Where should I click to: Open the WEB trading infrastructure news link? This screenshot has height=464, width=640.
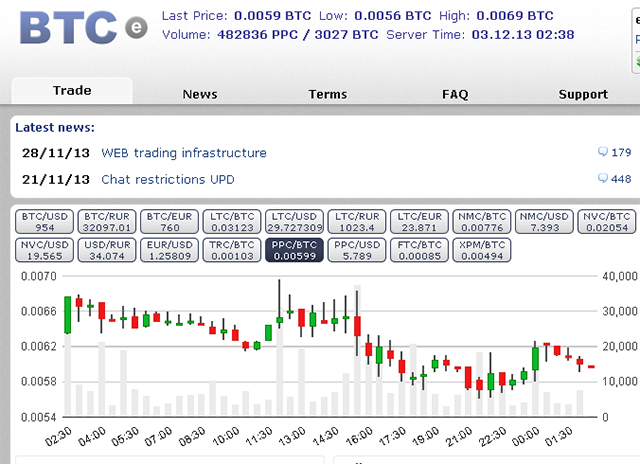pos(184,153)
